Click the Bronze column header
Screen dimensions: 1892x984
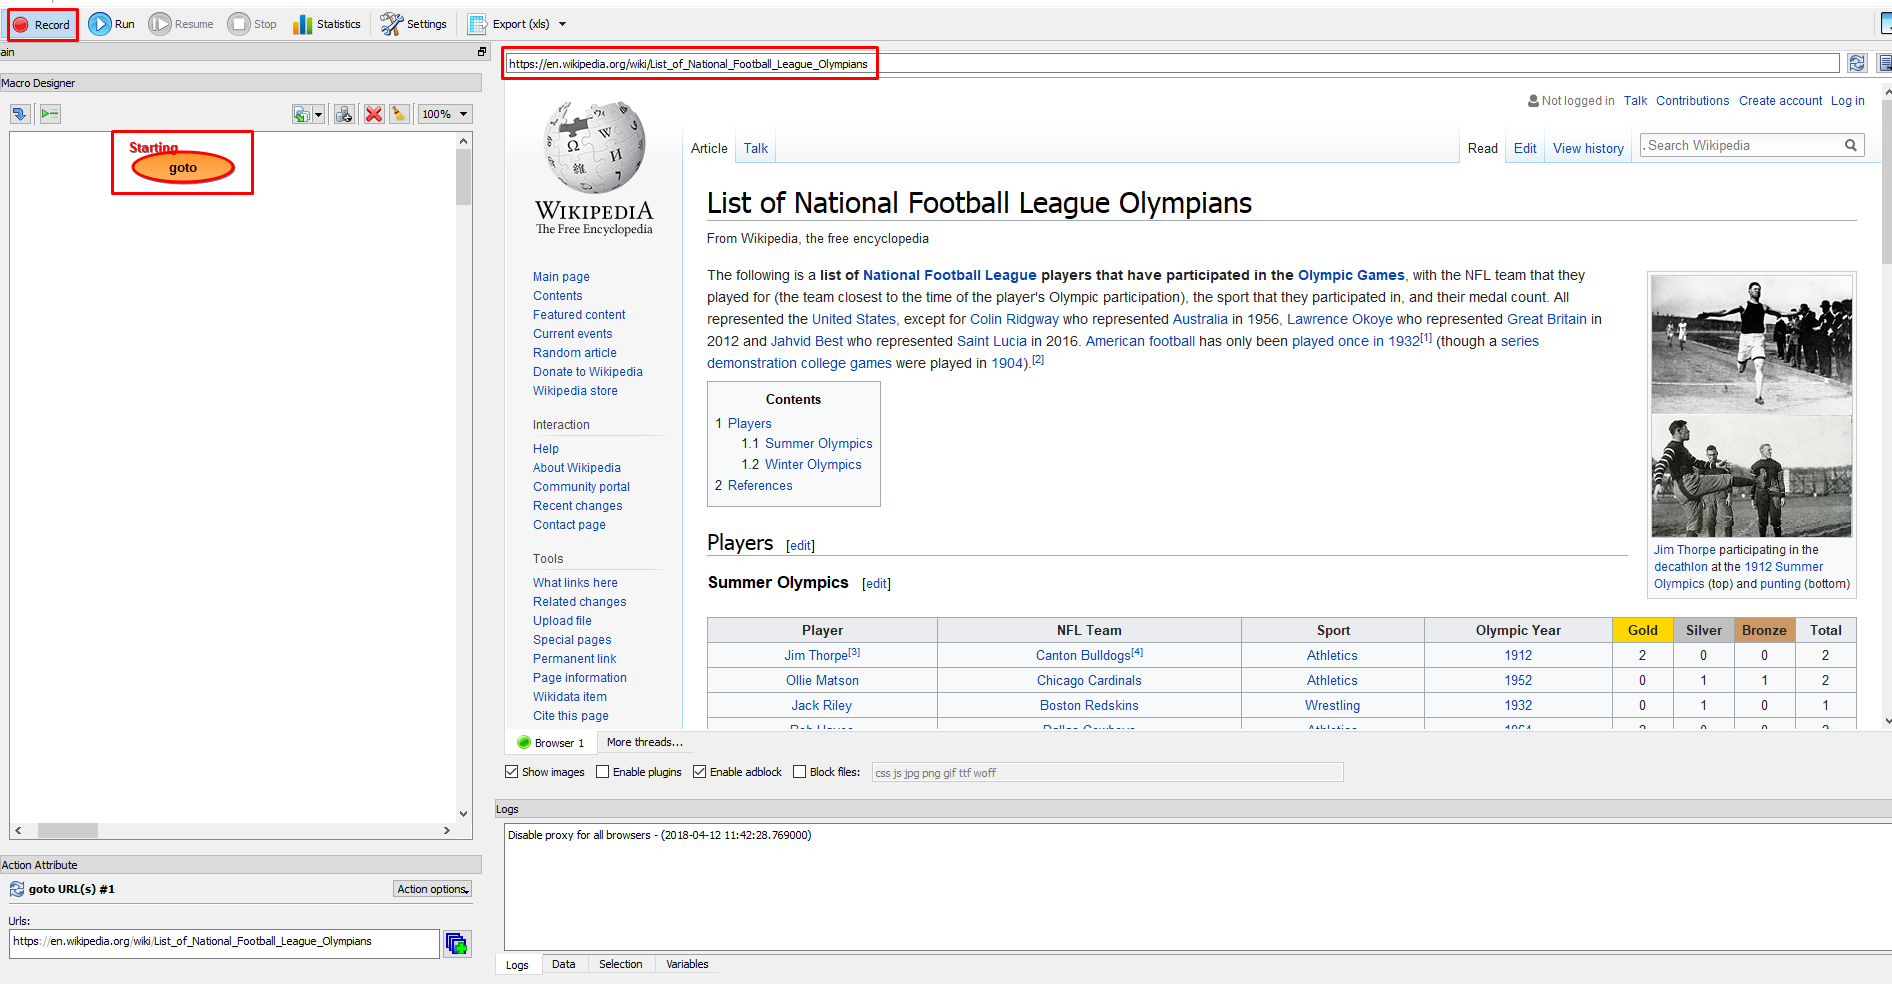[1764, 630]
